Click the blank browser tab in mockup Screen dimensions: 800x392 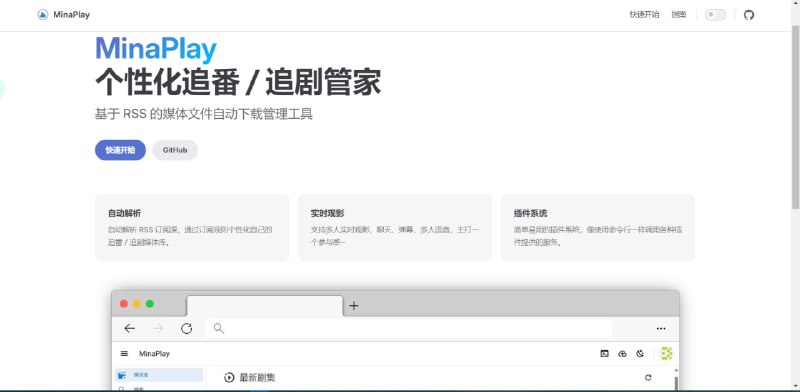265,306
